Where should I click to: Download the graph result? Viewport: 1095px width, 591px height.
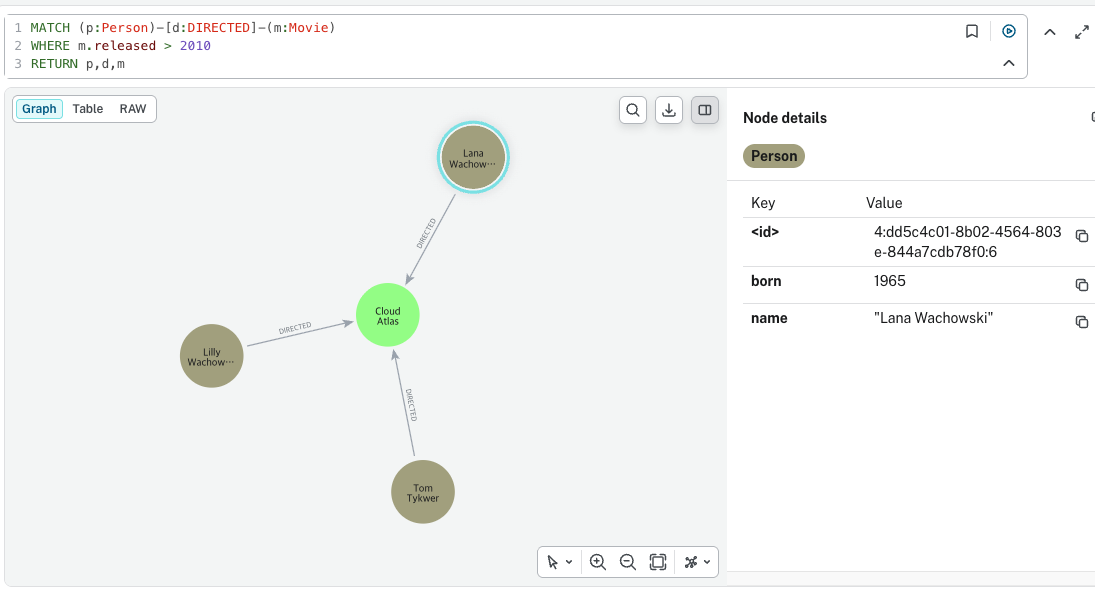click(x=669, y=110)
